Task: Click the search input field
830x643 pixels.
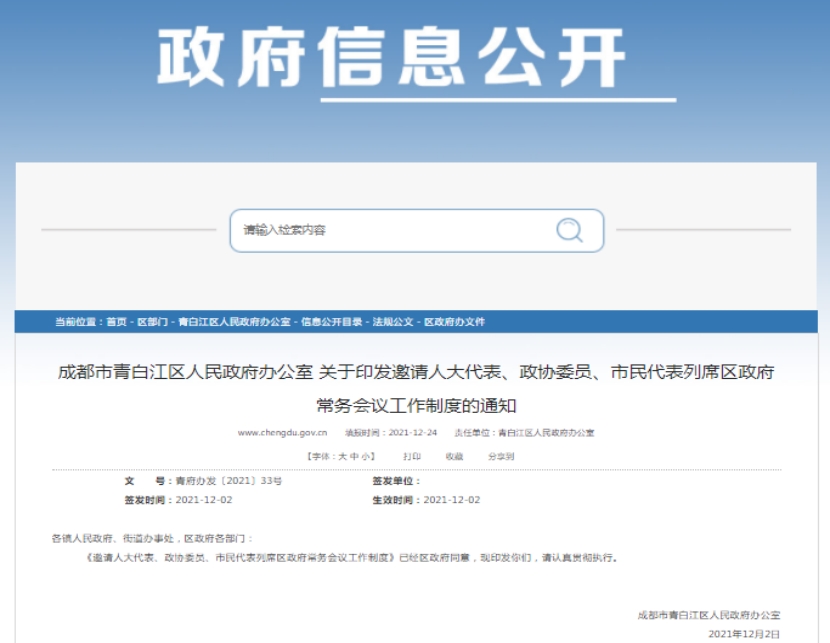Action: coord(390,230)
